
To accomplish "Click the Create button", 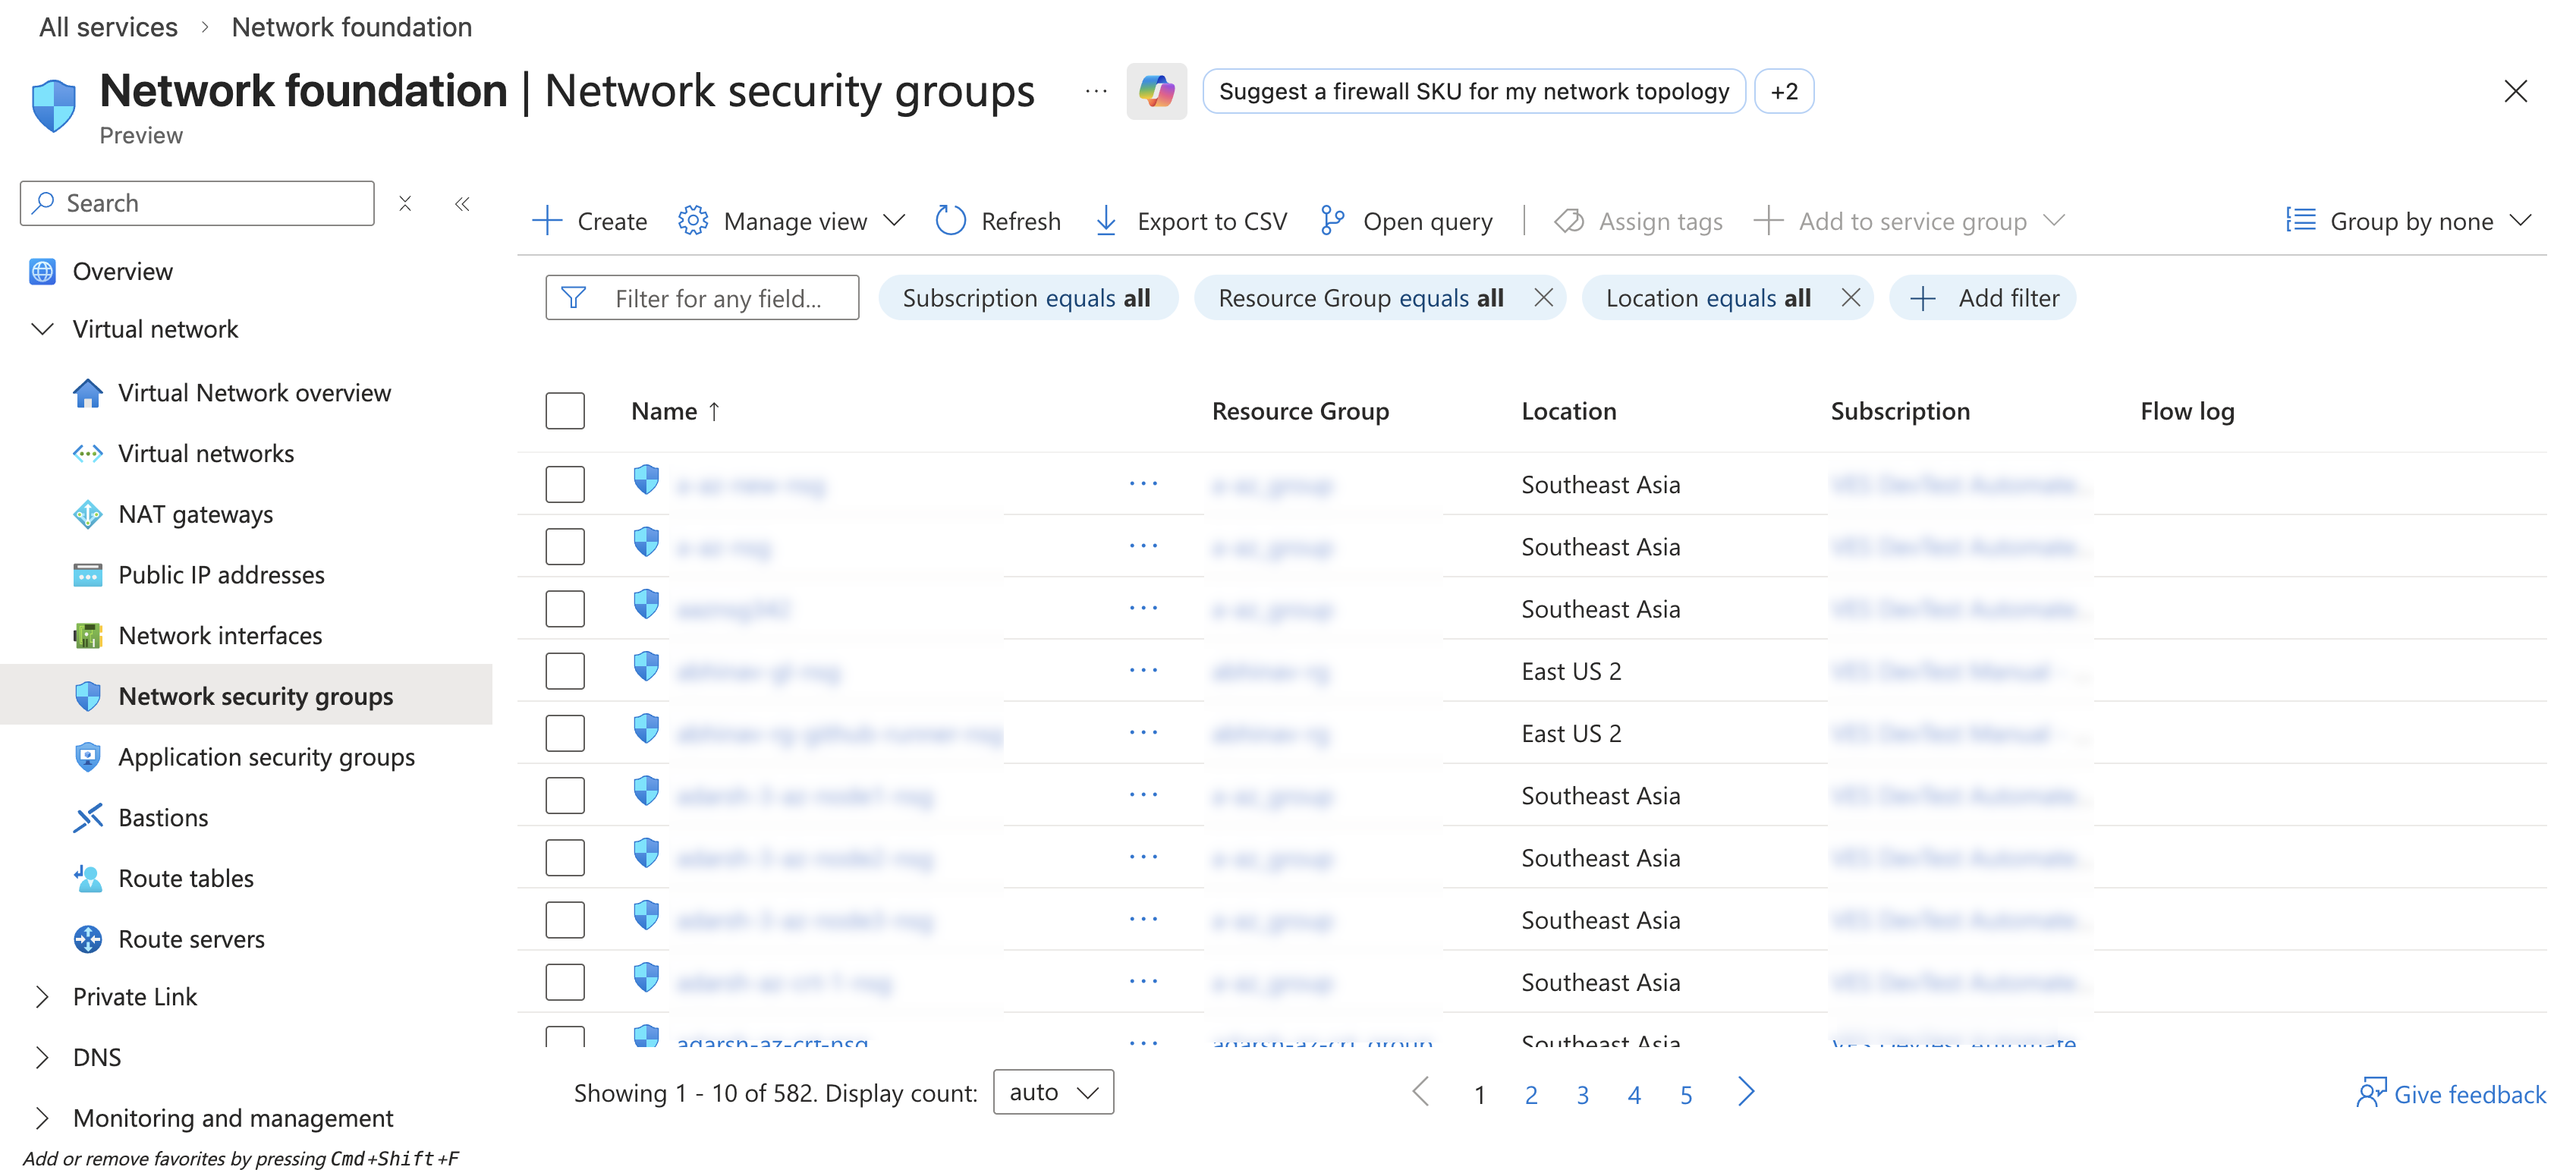I will pyautogui.click(x=589, y=220).
